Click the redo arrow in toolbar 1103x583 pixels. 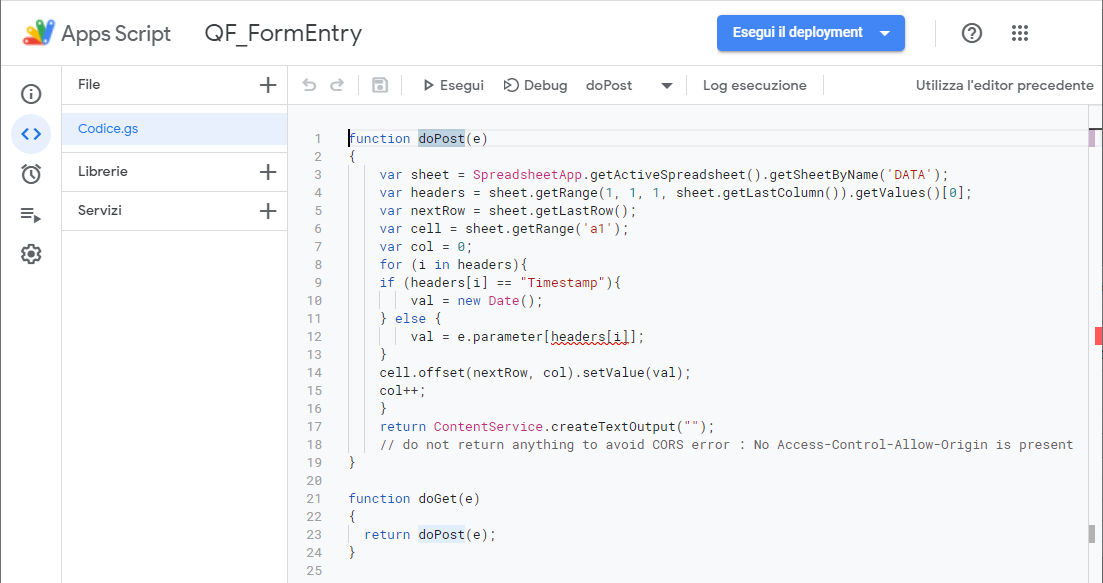click(x=337, y=85)
